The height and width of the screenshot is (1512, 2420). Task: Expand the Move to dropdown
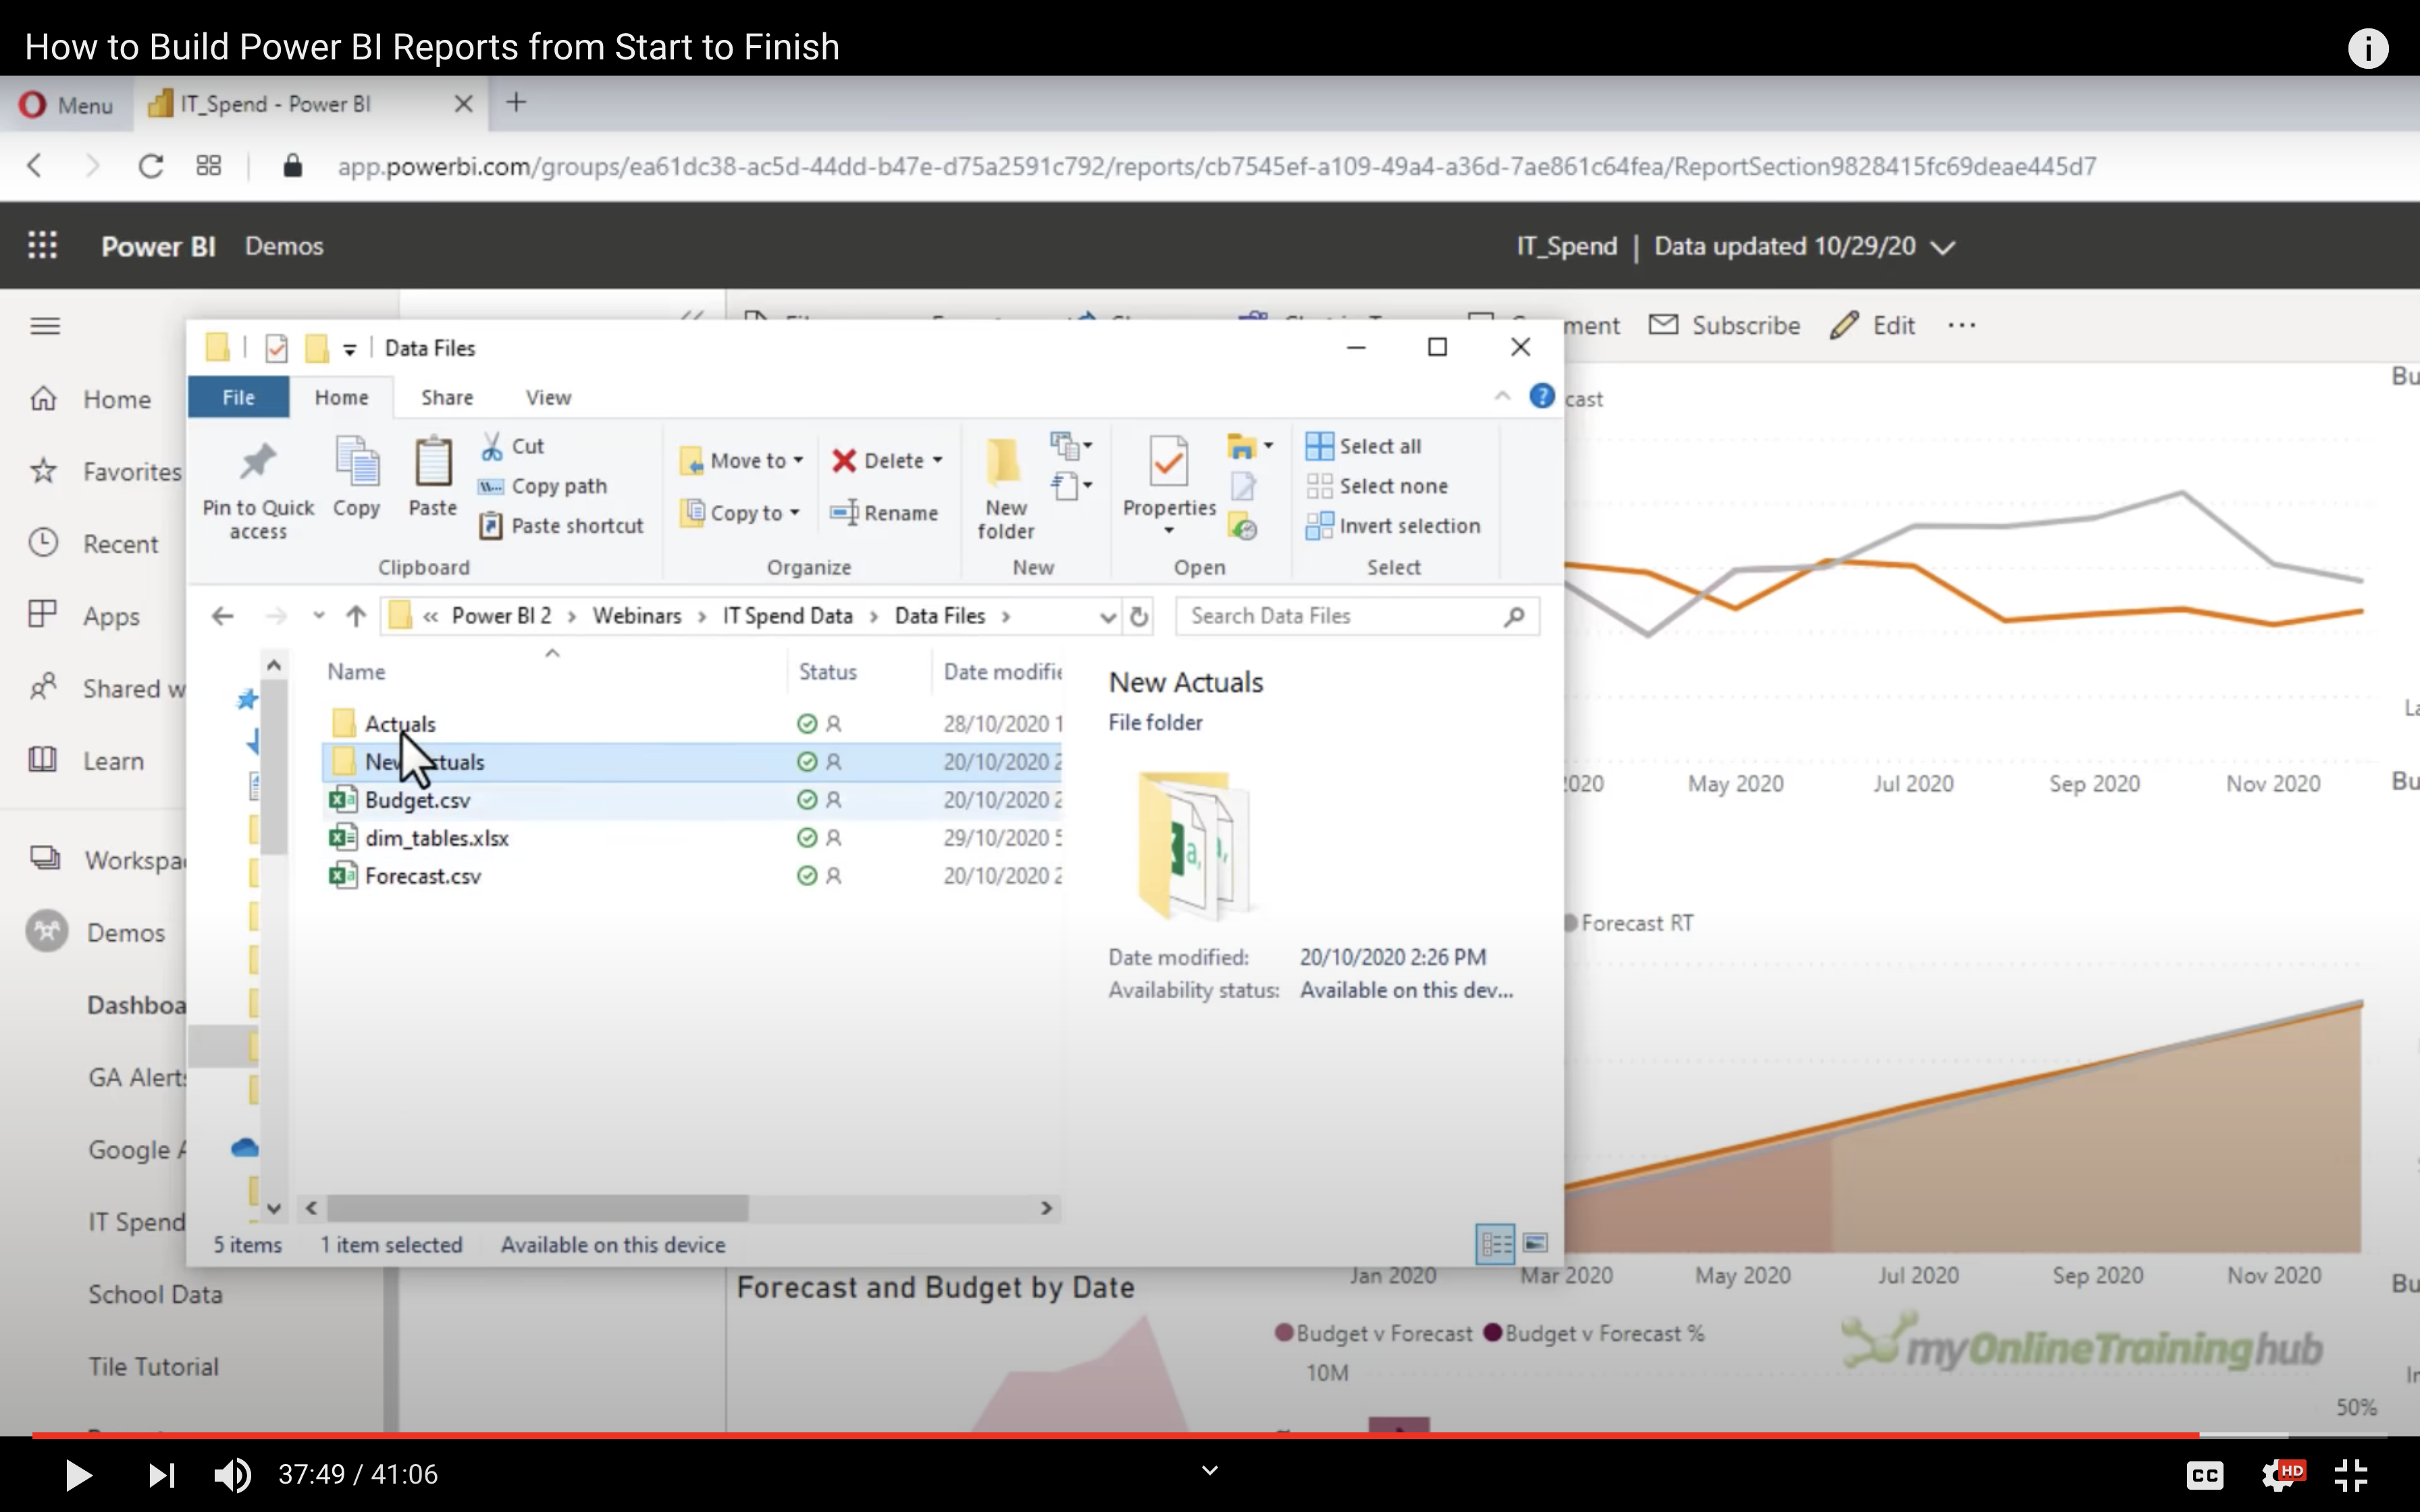[x=798, y=460]
